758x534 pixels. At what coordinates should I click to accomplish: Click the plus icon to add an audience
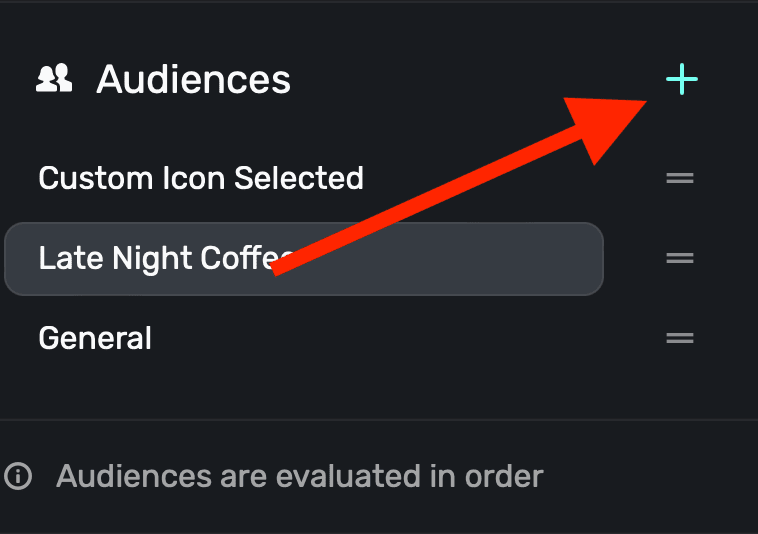(682, 79)
